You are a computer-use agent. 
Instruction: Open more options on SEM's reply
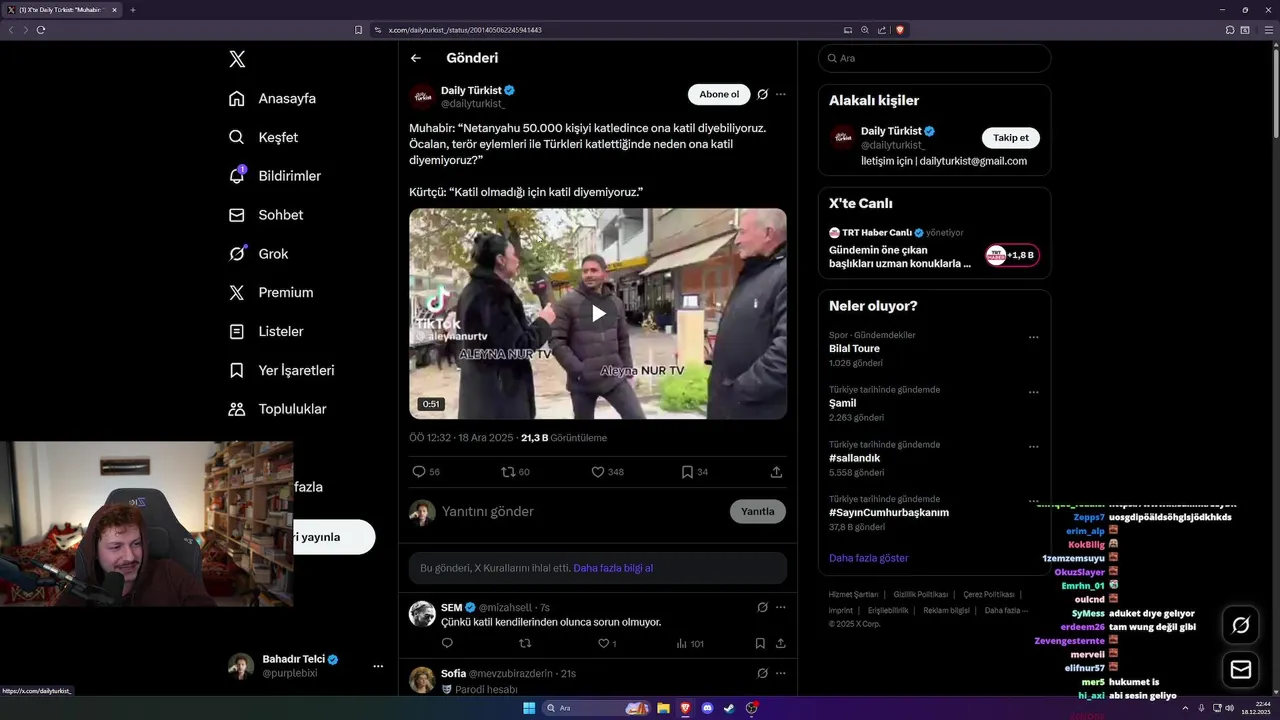[781, 607]
